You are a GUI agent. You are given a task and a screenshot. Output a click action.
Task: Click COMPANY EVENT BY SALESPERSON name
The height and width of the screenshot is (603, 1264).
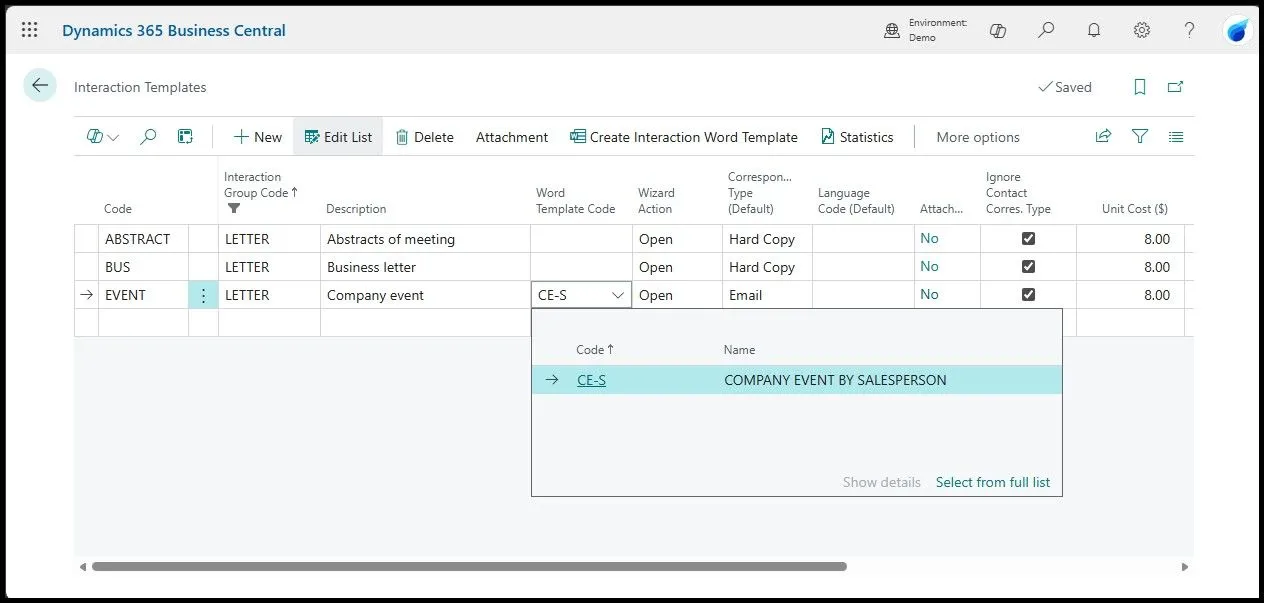[835, 380]
